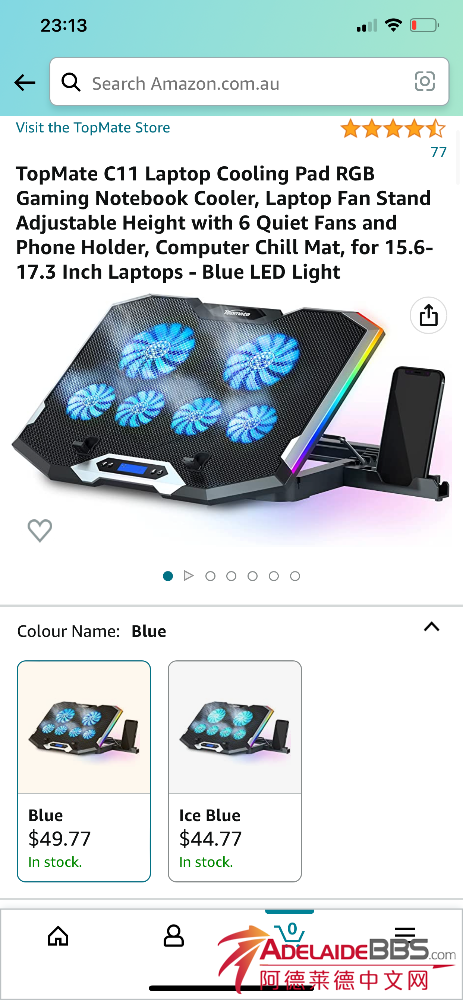Open shopping cart icon
This screenshot has height=1000, width=463.
point(289,934)
